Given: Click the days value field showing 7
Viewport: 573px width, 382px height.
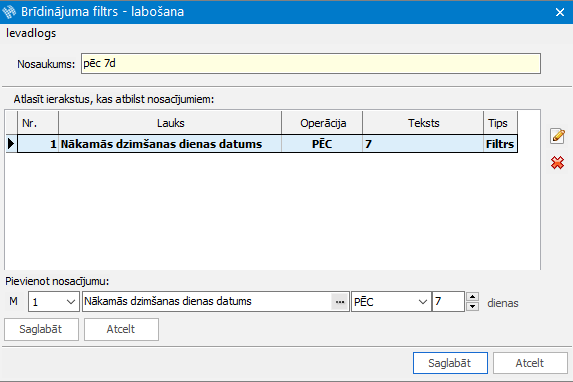Looking at the screenshot, I should (x=448, y=302).
